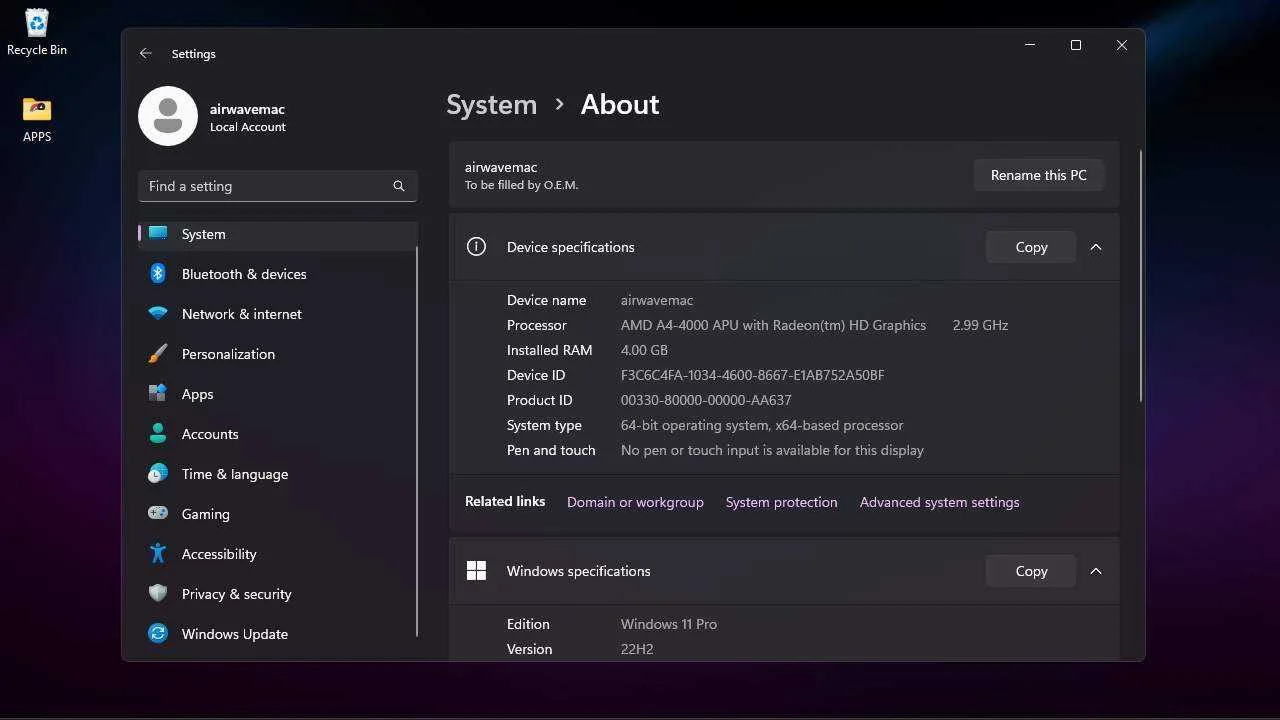This screenshot has height=720, width=1280.
Task: Click the Apps icon in sidebar
Action: [158, 394]
